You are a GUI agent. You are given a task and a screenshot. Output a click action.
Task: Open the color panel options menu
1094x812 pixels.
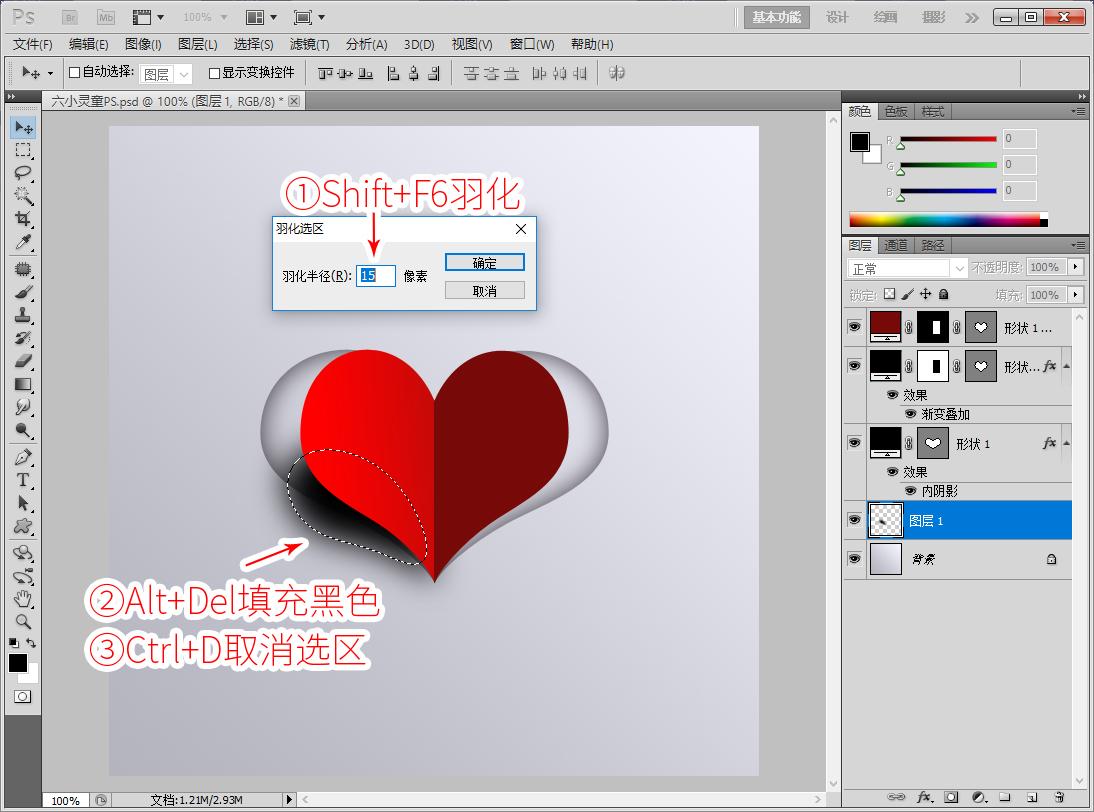tap(1078, 111)
